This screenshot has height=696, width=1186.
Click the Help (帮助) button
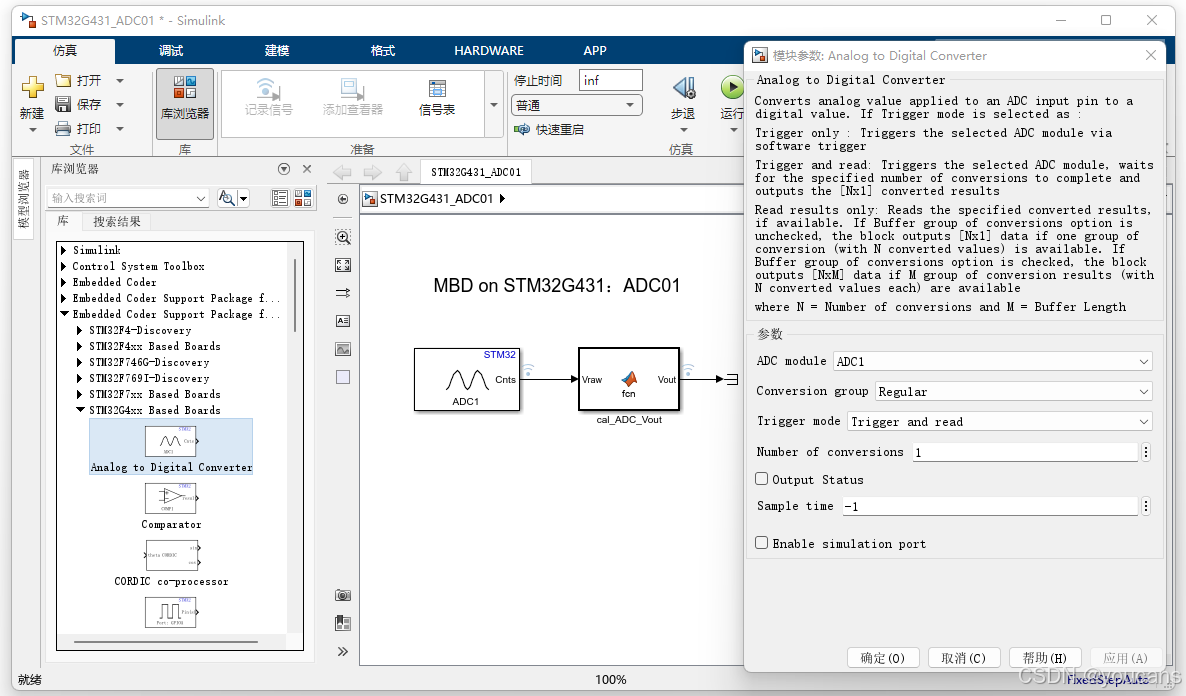pyautogui.click(x=1045, y=658)
